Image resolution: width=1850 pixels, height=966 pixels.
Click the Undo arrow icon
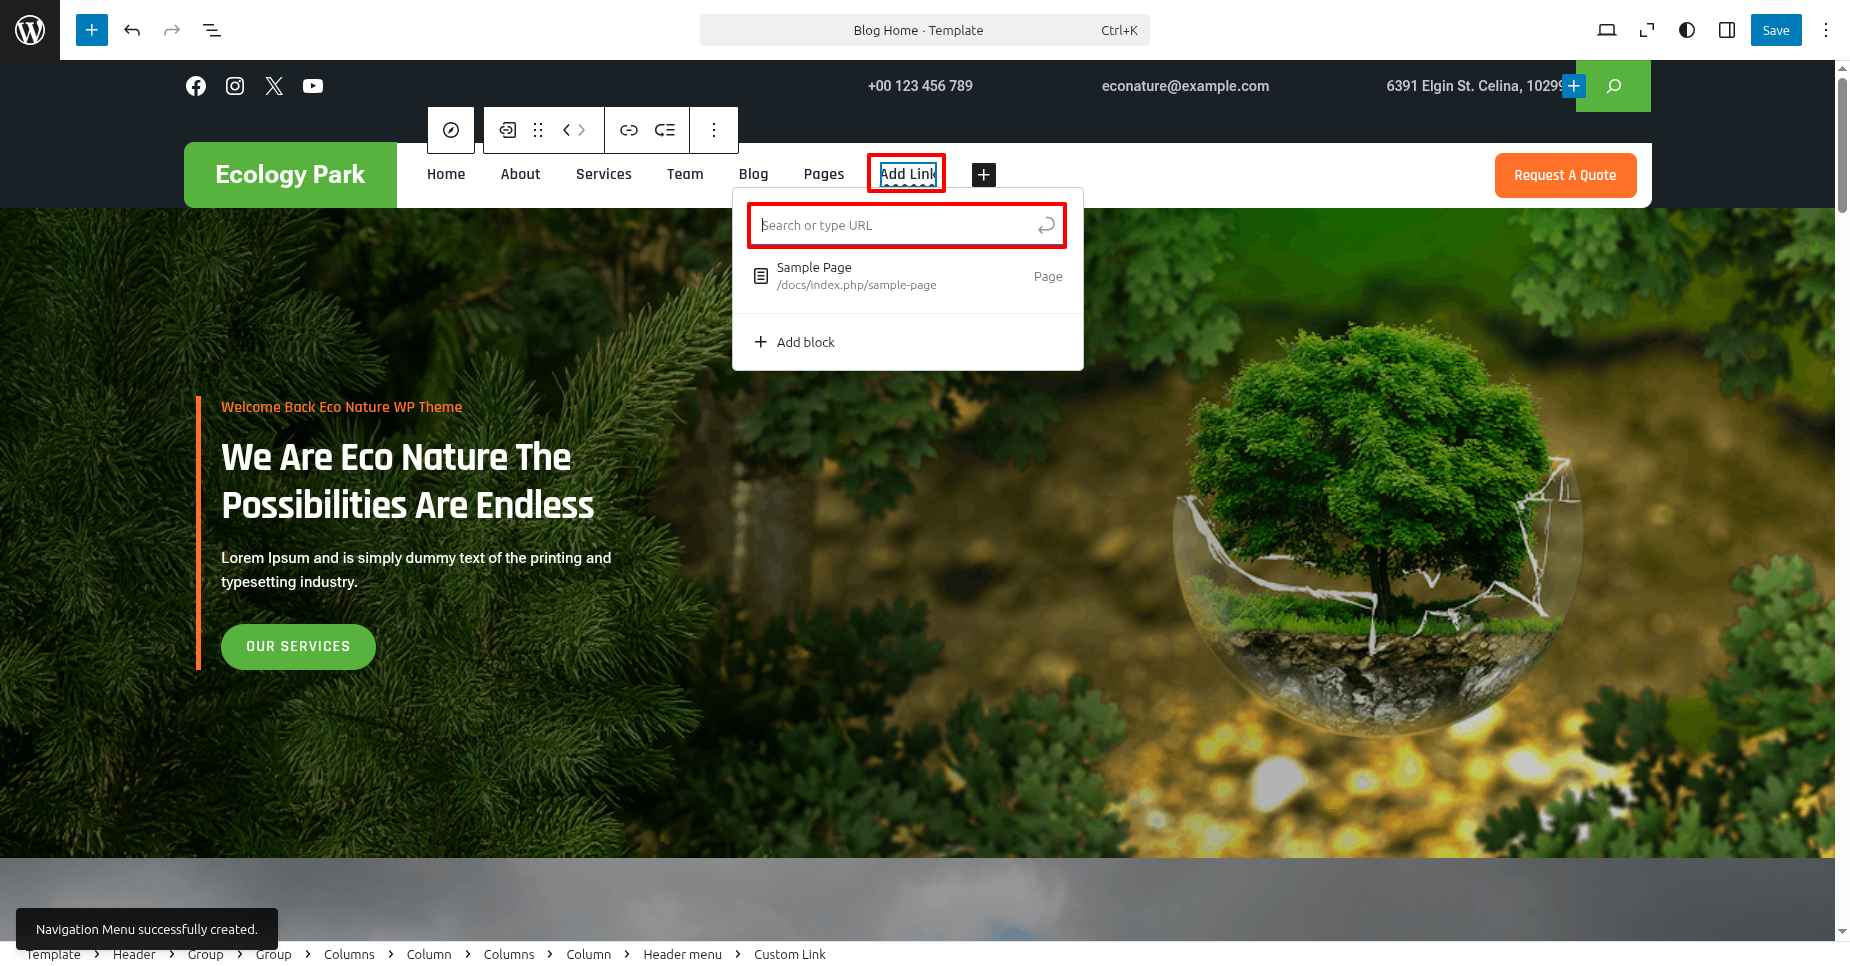click(x=132, y=30)
